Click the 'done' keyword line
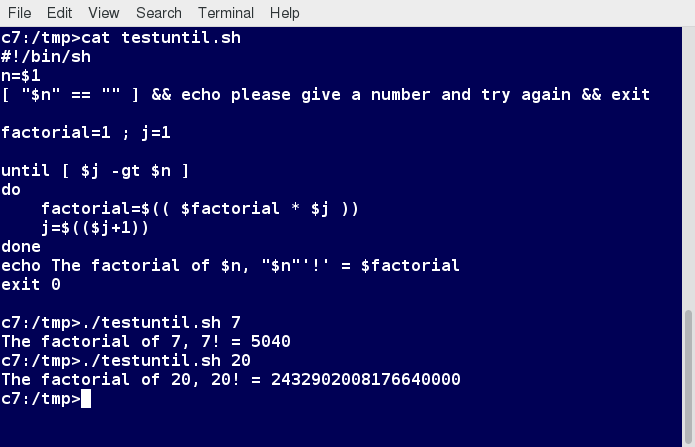Viewport: 695px width, 447px height. pos(21,247)
